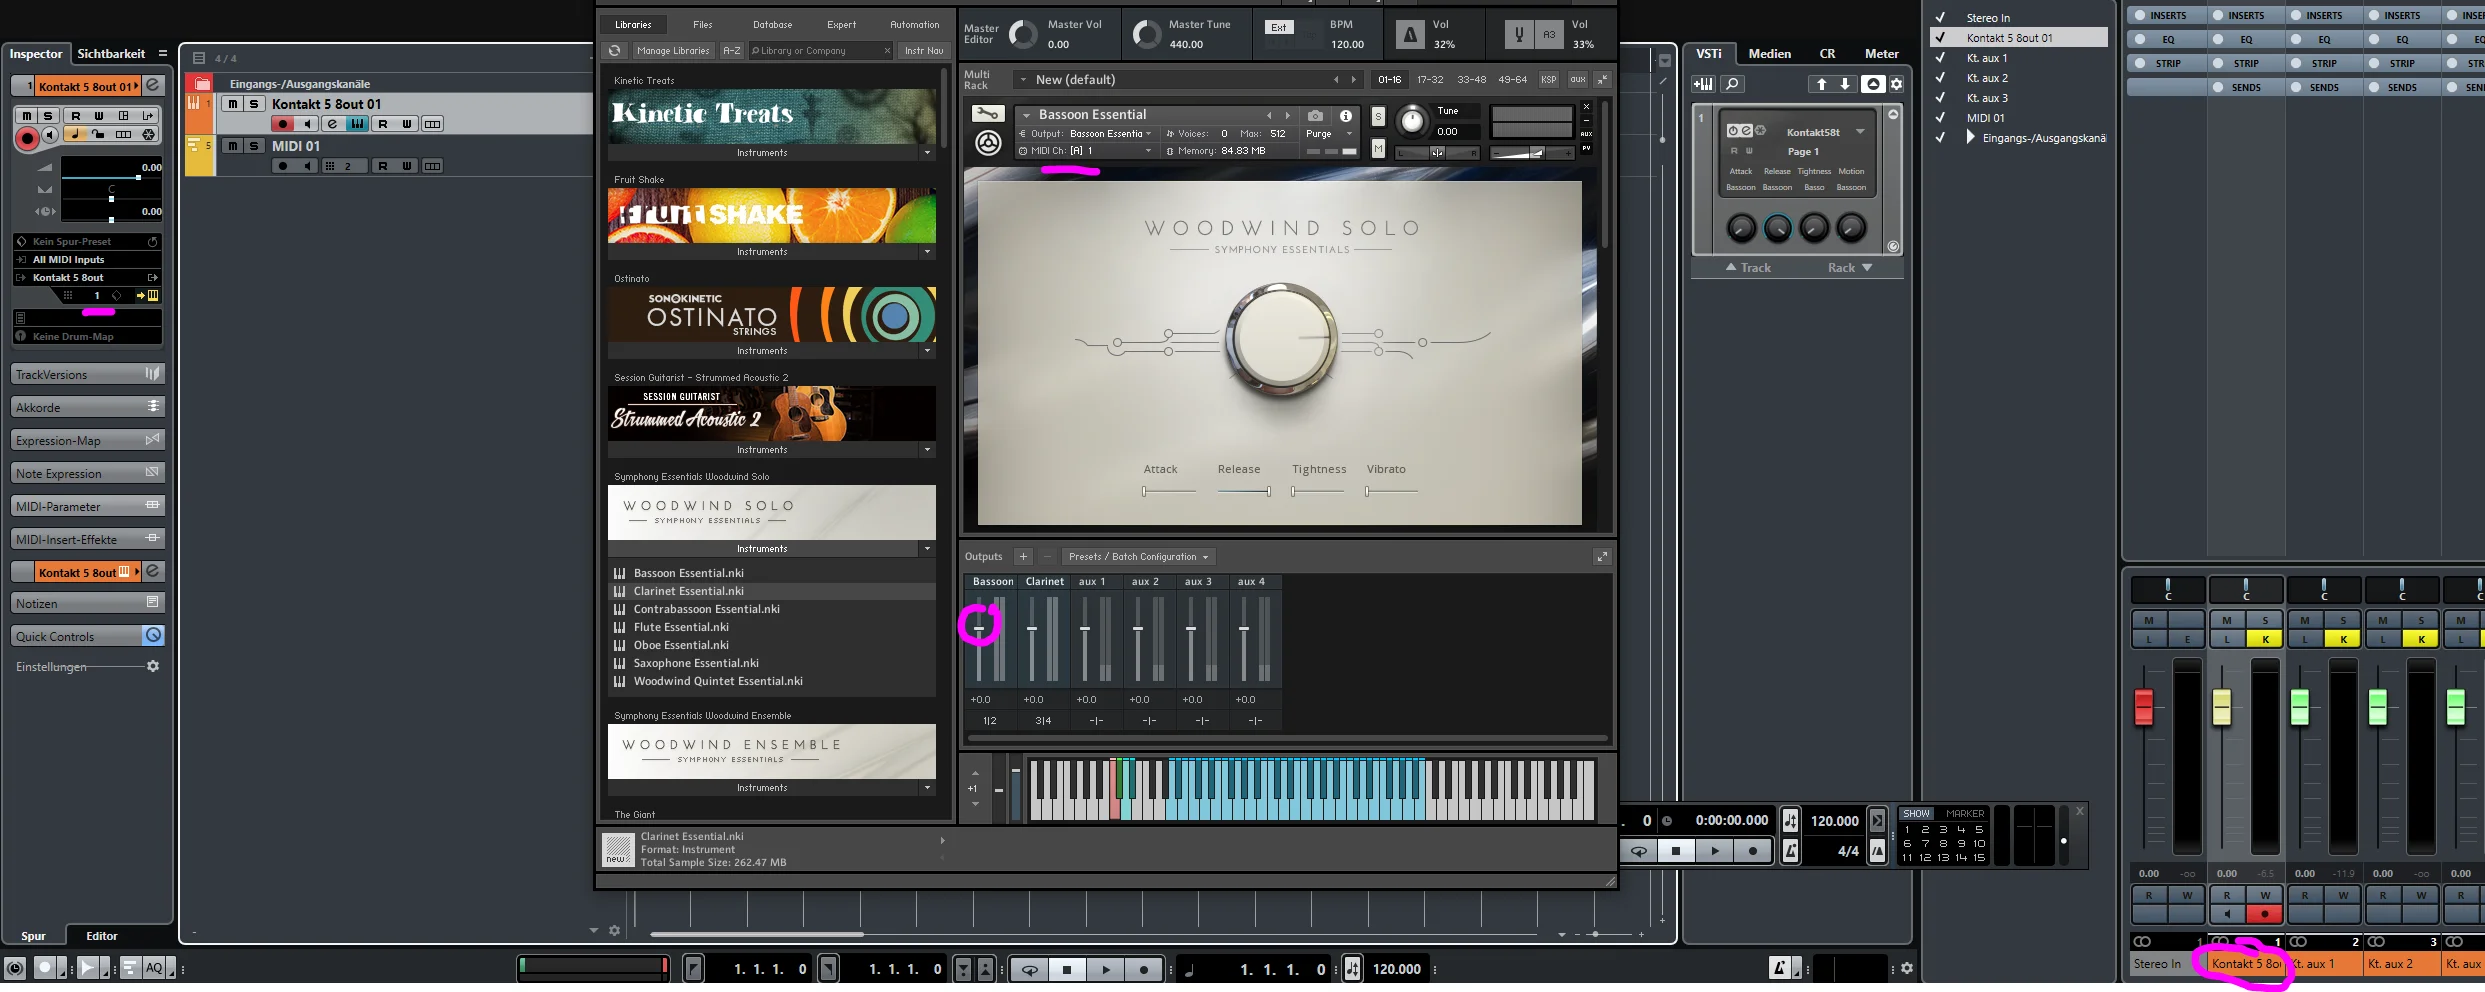Mute the Kontakt 5 8out 01 track

233,104
